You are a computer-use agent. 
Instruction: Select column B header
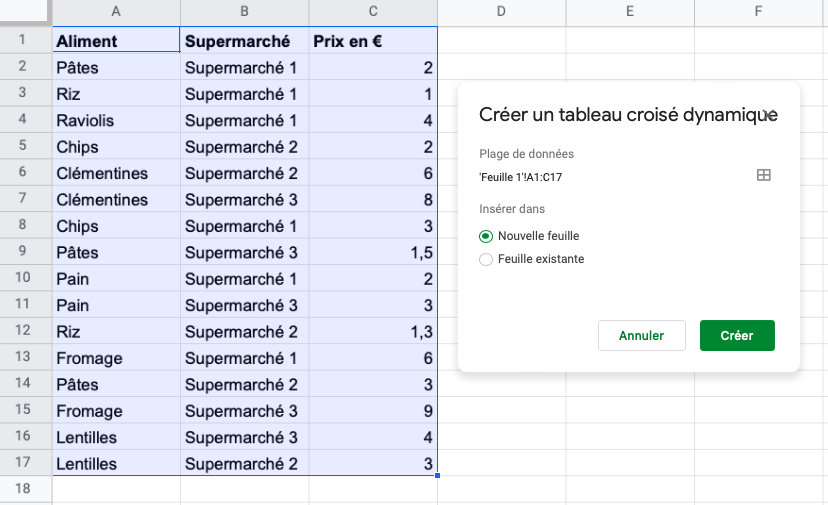[x=245, y=12]
